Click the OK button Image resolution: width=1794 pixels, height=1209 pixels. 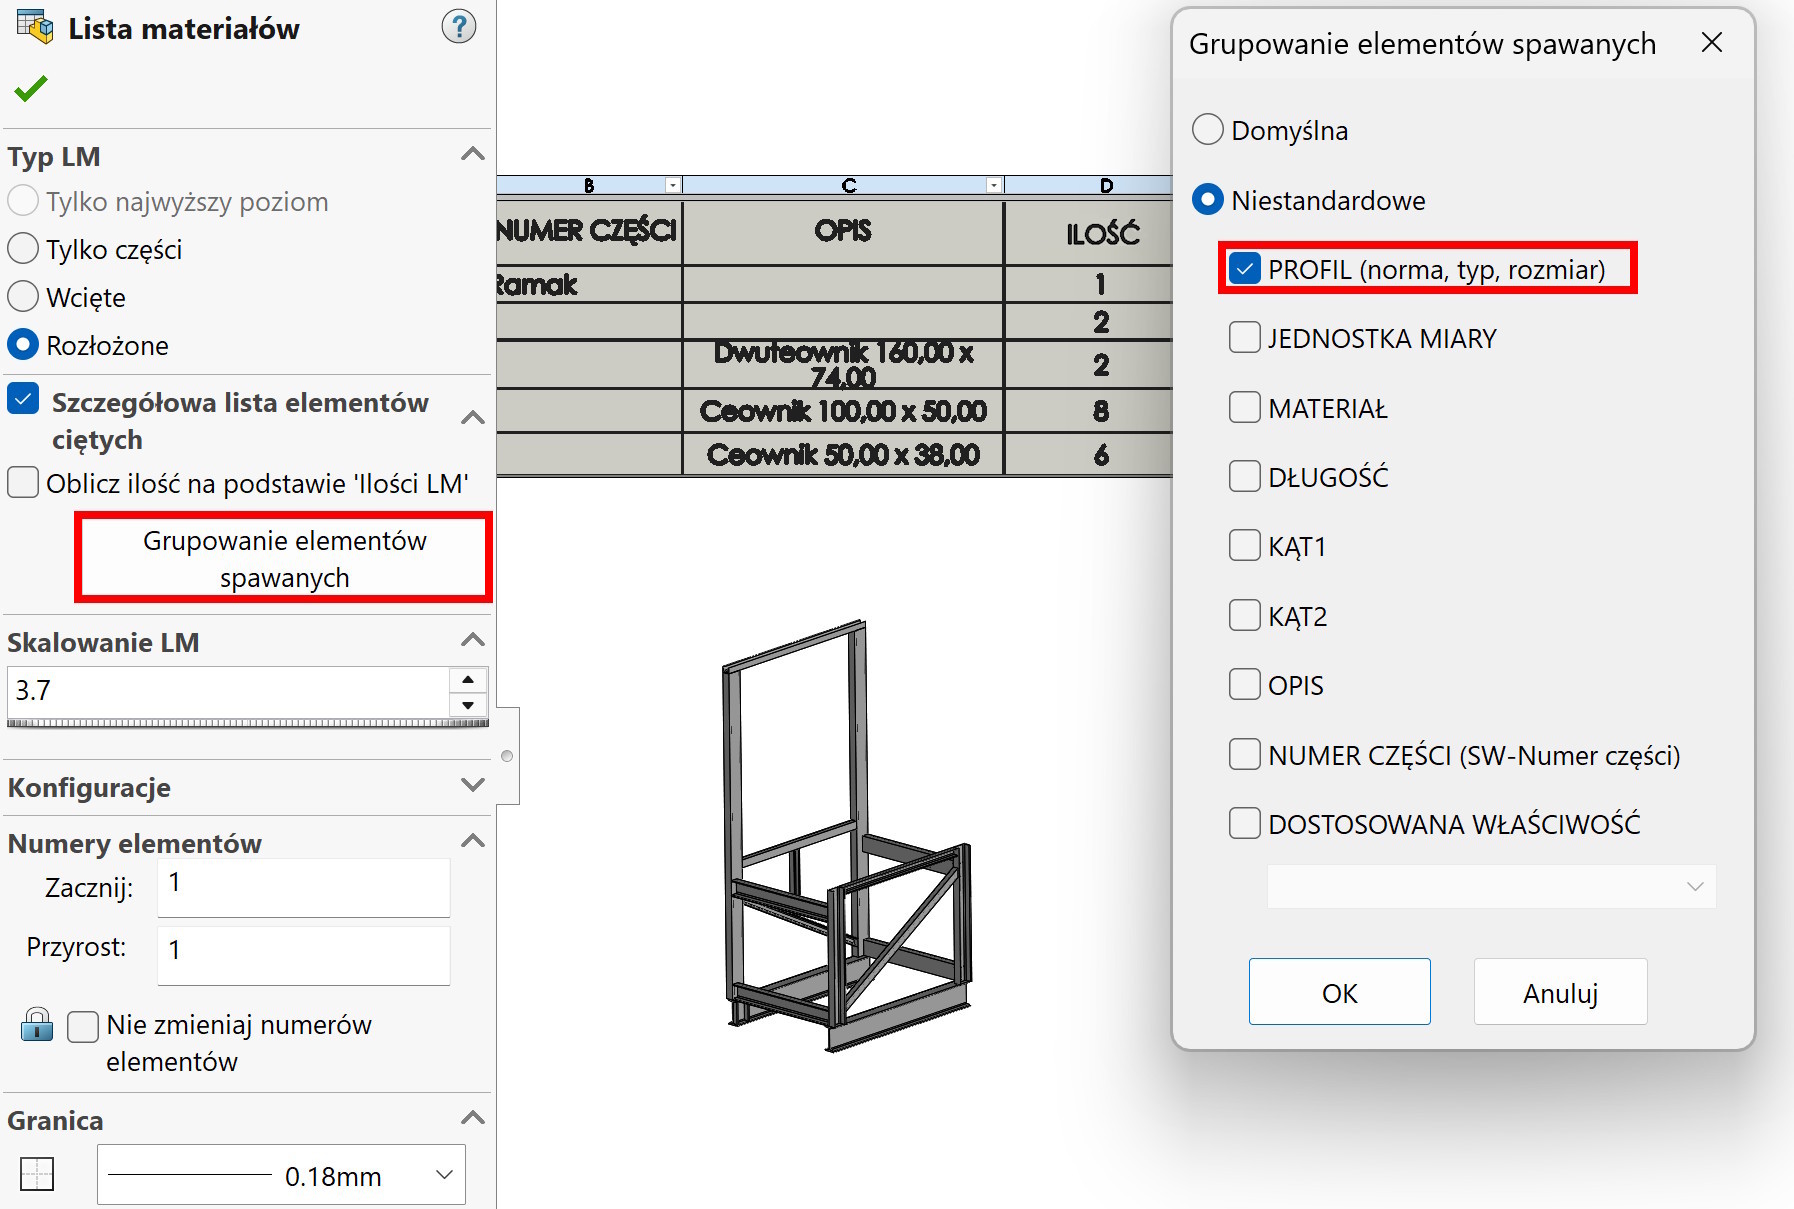tap(1339, 992)
